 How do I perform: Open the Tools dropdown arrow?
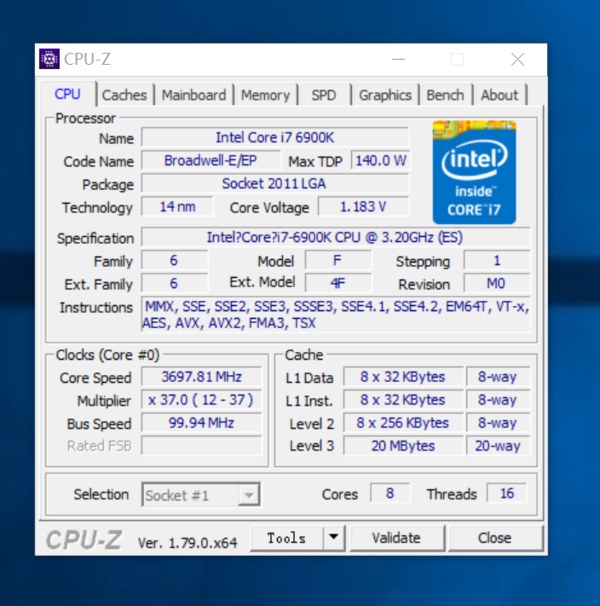point(334,537)
